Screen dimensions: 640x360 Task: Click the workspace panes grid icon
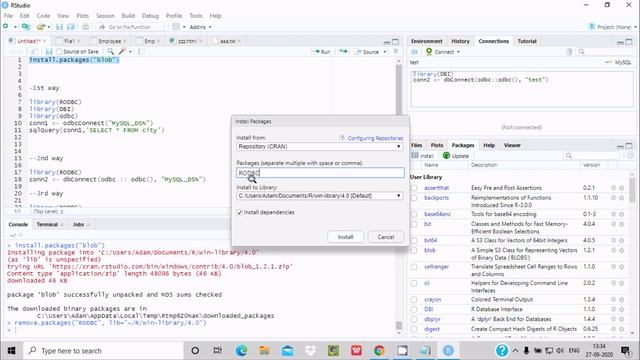coord(176,27)
